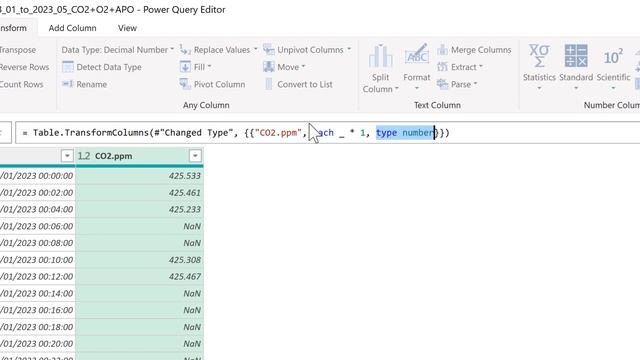640x360 pixels.
Task: Click the Replace Values icon
Action: [185, 50]
